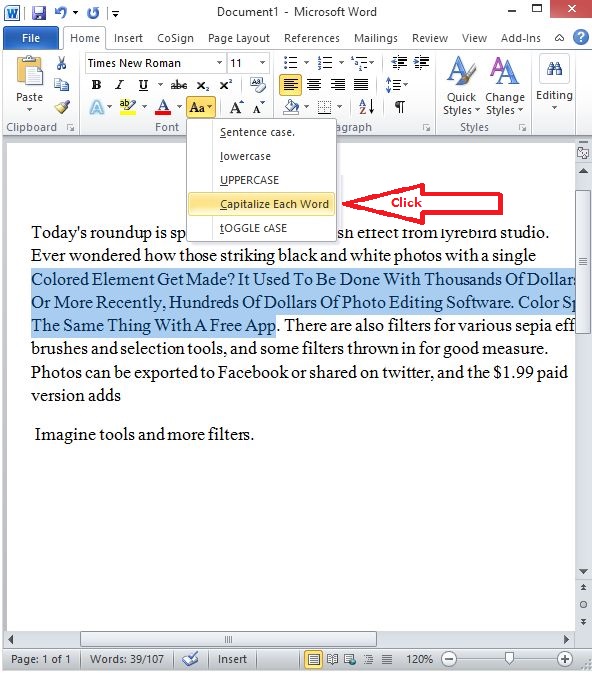Click the Cut scissors icon
This screenshot has width=592, height=673.
point(61,64)
